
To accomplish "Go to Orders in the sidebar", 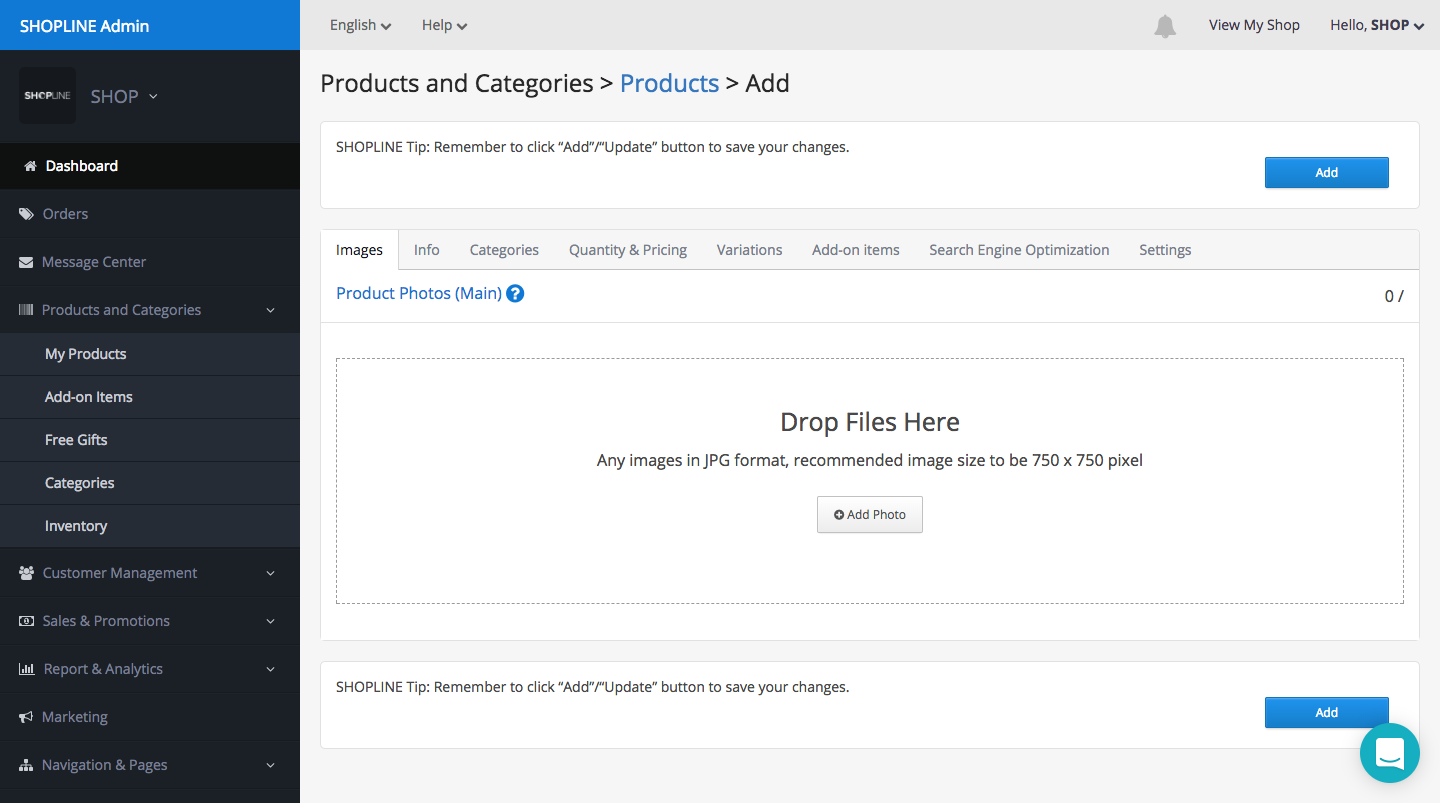I will click(x=65, y=214).
